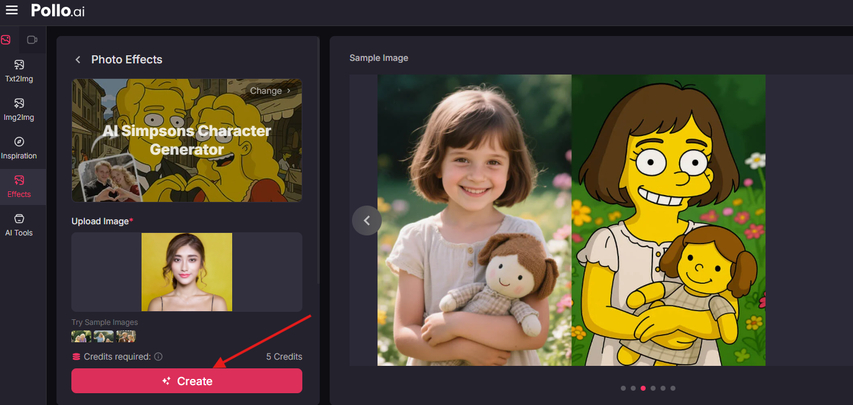Switch to the image mode tab icon
The image size is (853, 405).
[x=7, y=40]
